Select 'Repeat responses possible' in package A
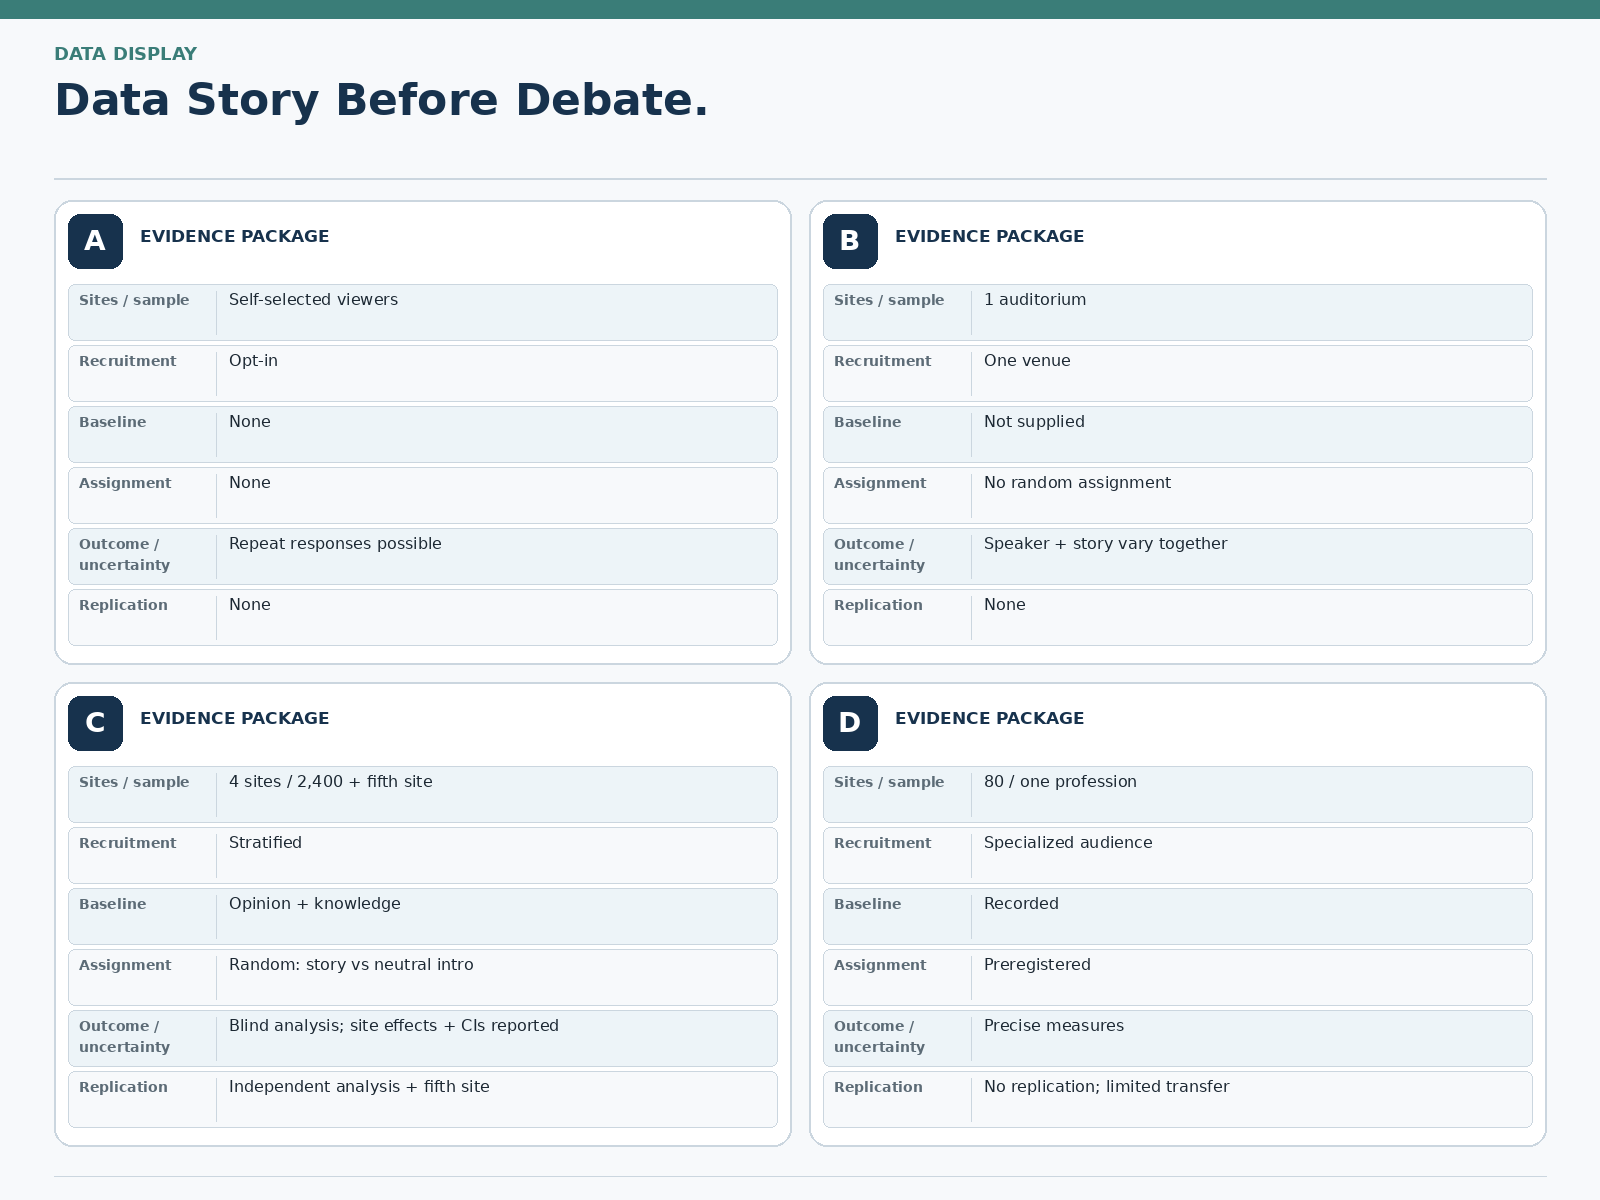Image resolution: width=1600 pixels, height=1200 pixels. coord(335,544)
